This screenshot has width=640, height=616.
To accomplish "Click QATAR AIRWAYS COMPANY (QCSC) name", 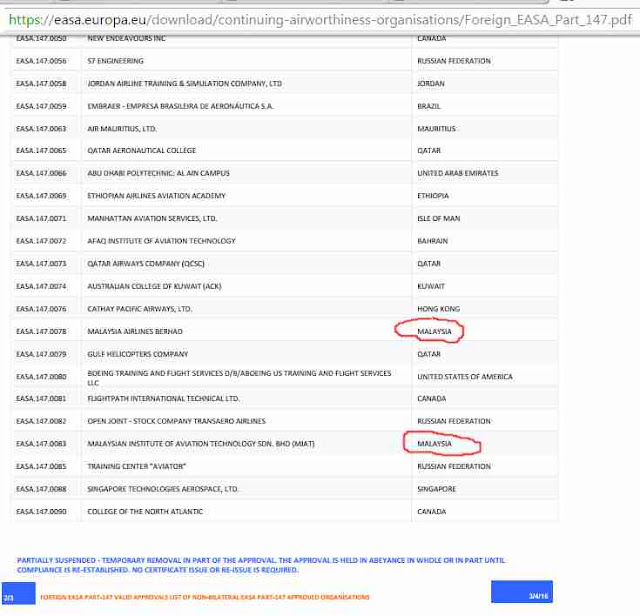I will coord(146,263).
